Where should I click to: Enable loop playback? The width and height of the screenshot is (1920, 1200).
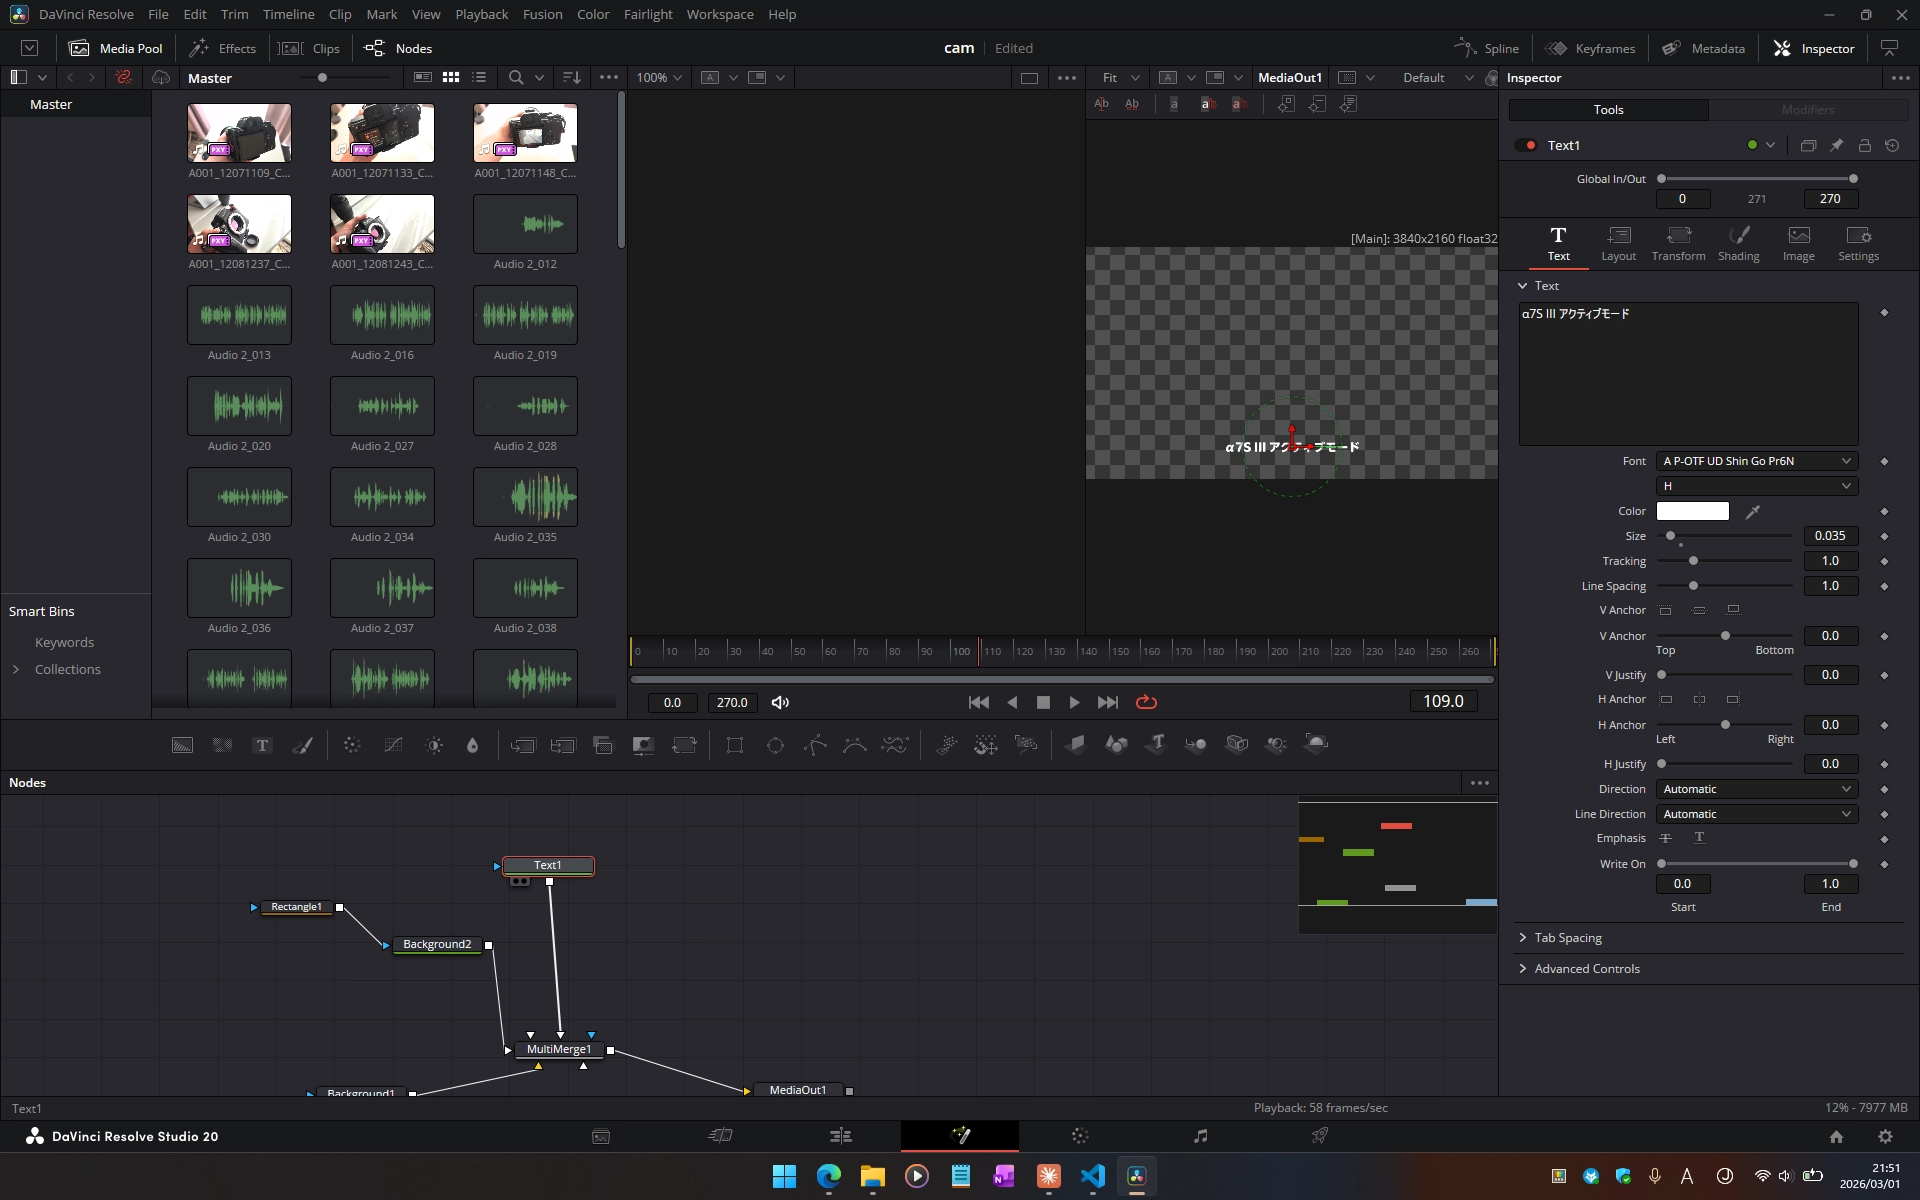[x=1147, y=702]
